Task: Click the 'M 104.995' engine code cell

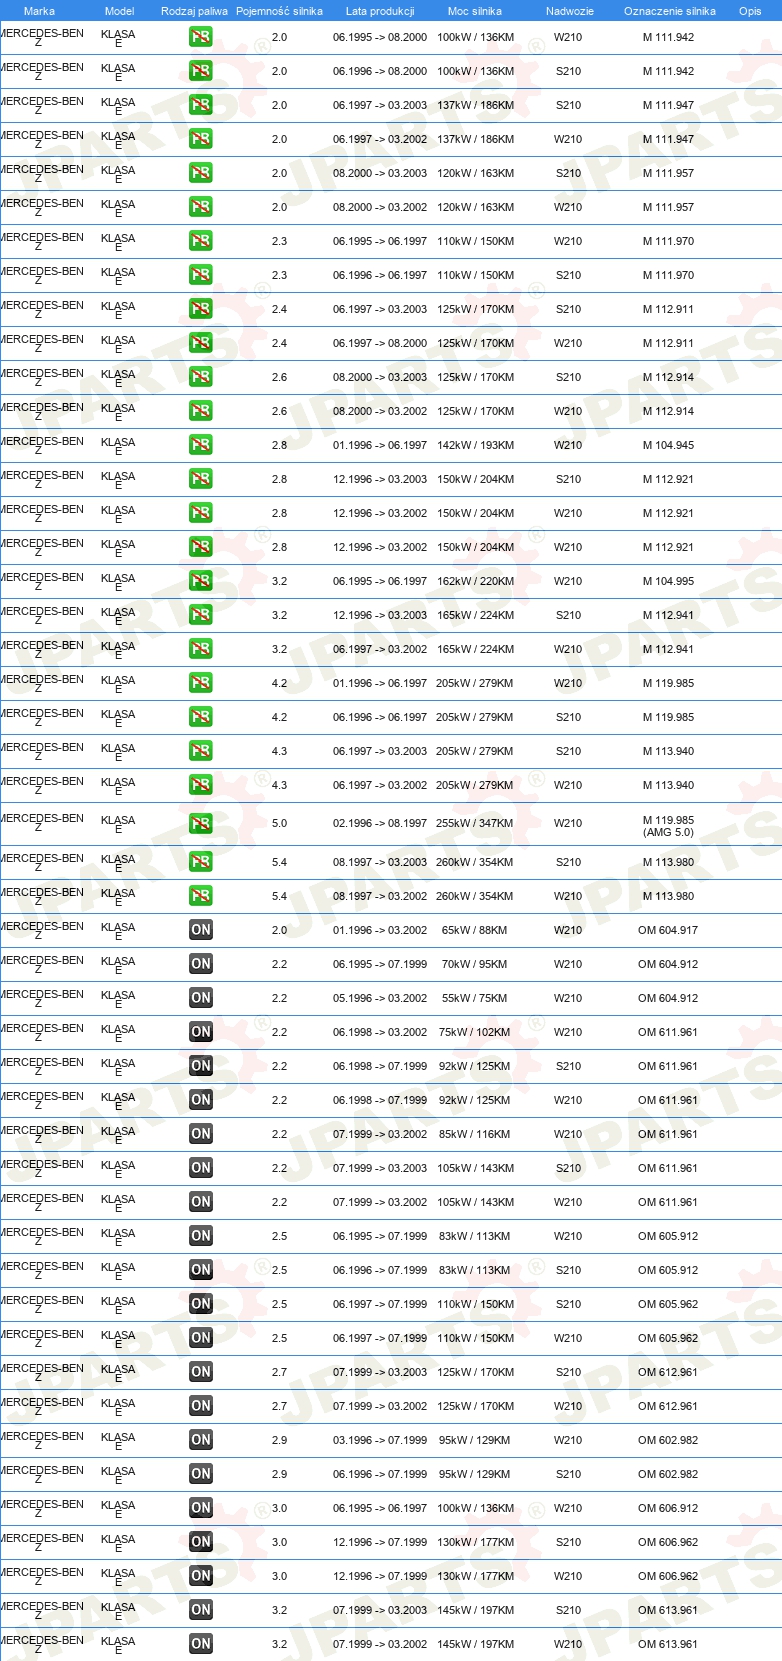Action: click(668, 581)
